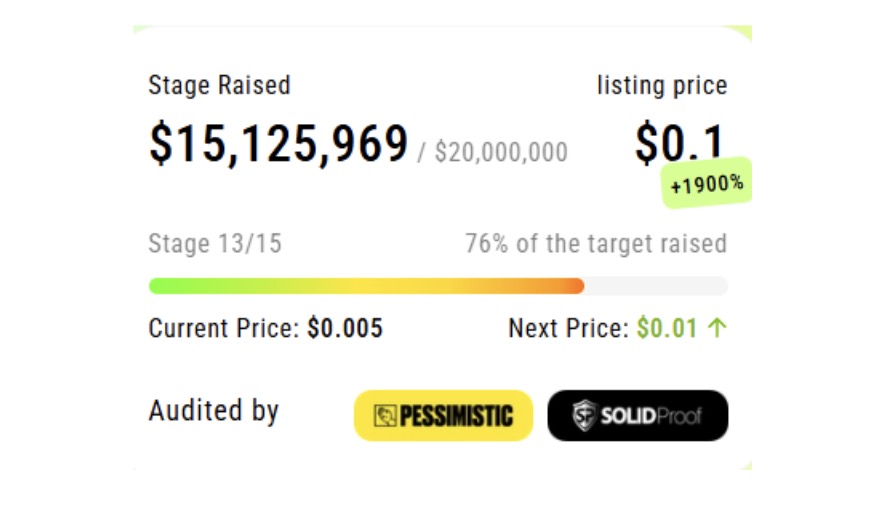Screen dimensions: 876x512
Task: Click the filled portion of the progress bar
Action: click(x=366, y=286)
